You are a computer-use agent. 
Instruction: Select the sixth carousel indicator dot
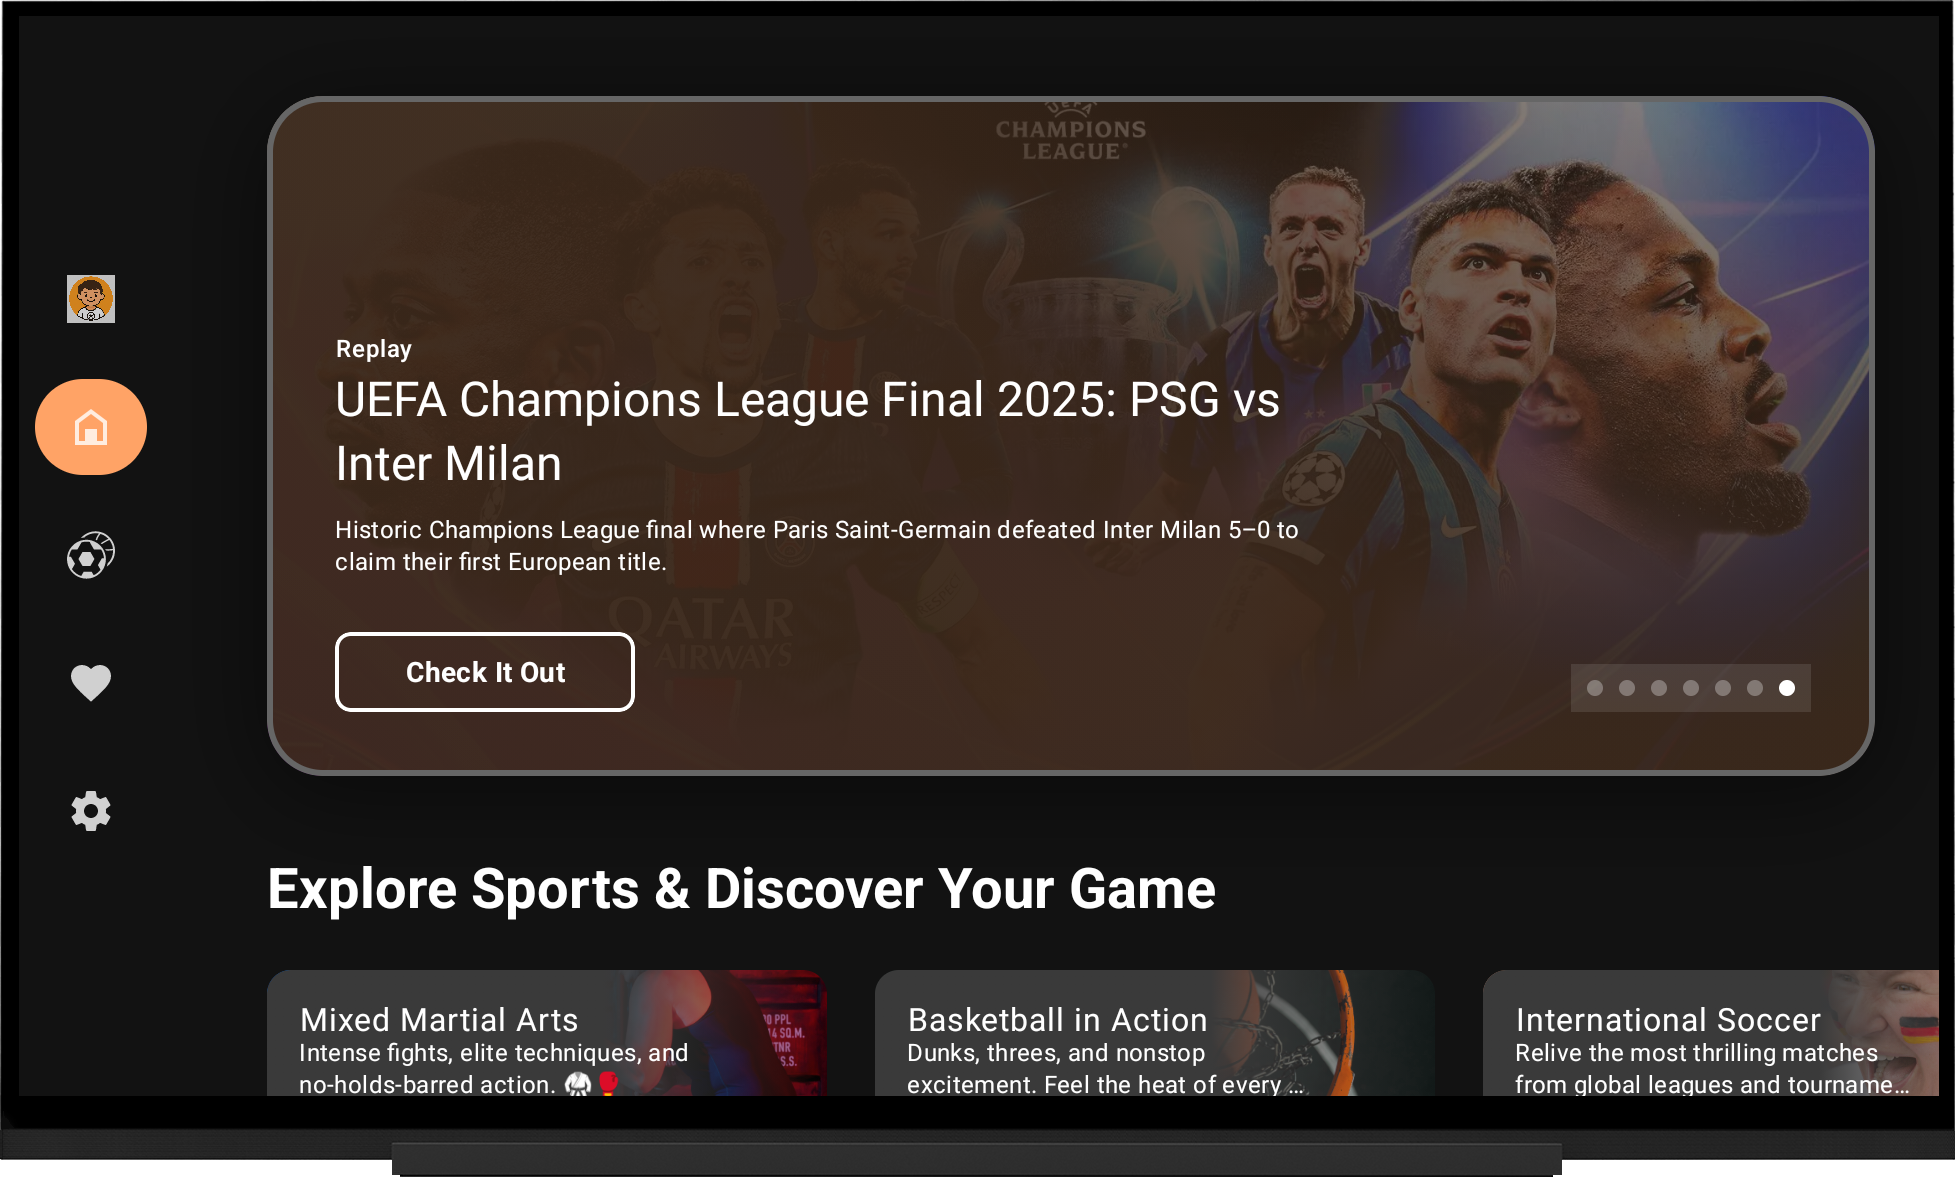1755,688
